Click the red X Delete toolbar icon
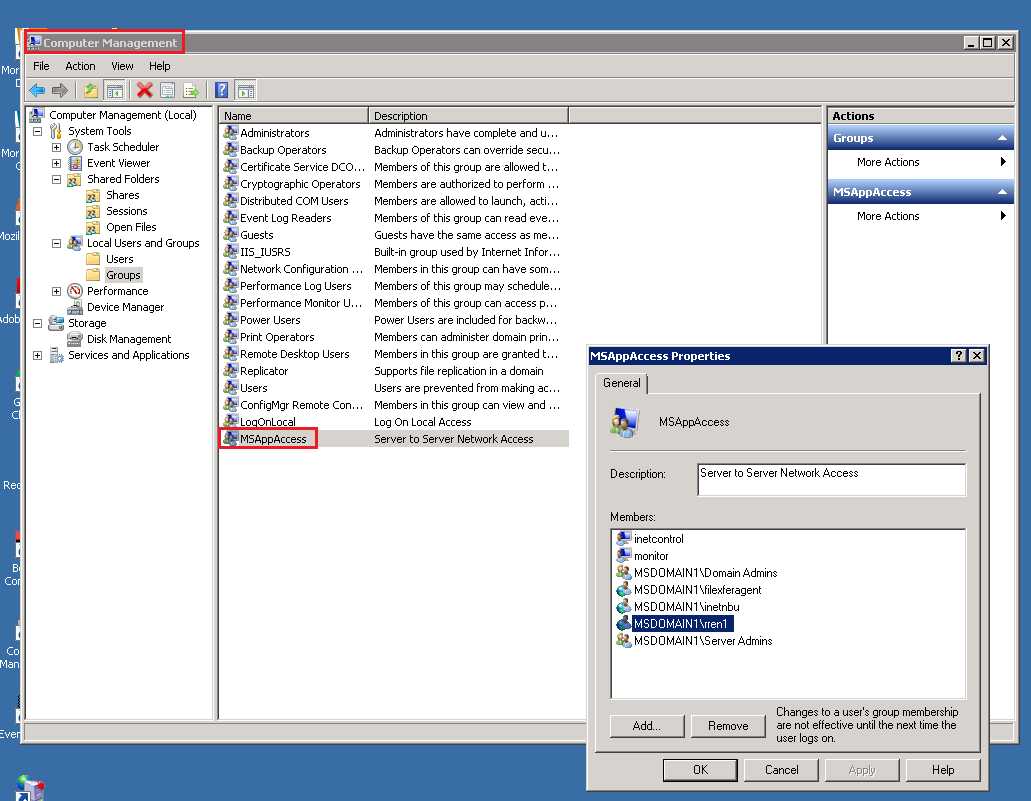Viewport: 1031px width, 801px height. (145, 90)
